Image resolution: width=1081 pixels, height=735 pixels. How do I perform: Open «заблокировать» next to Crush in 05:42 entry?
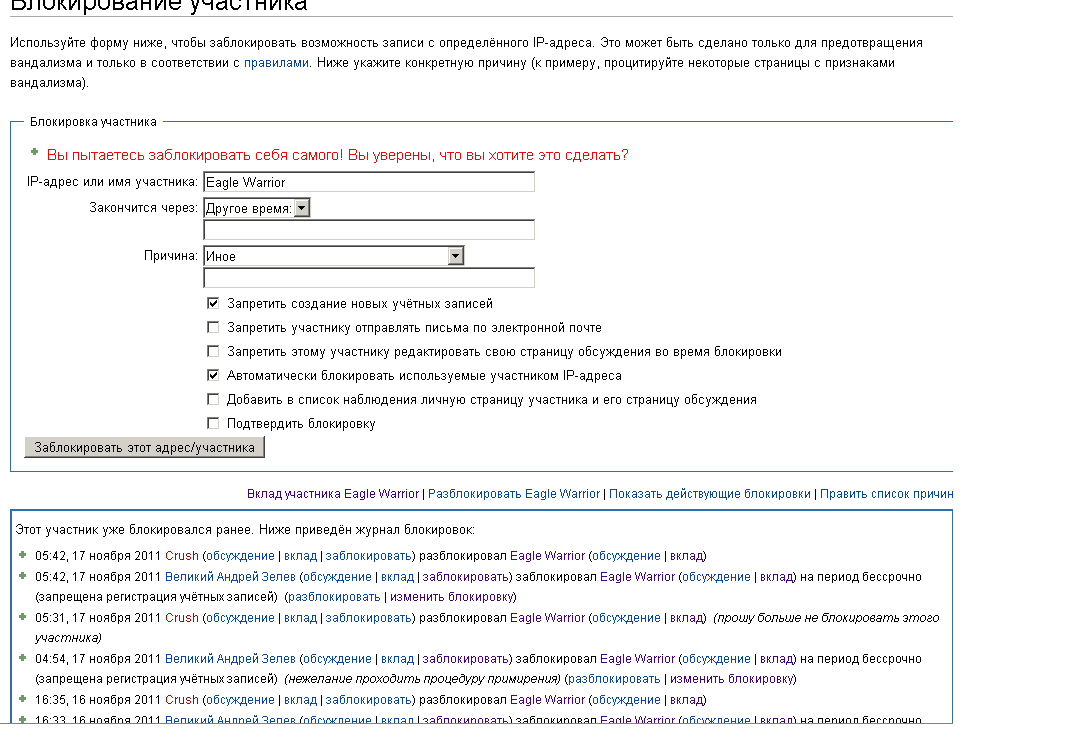368,556
